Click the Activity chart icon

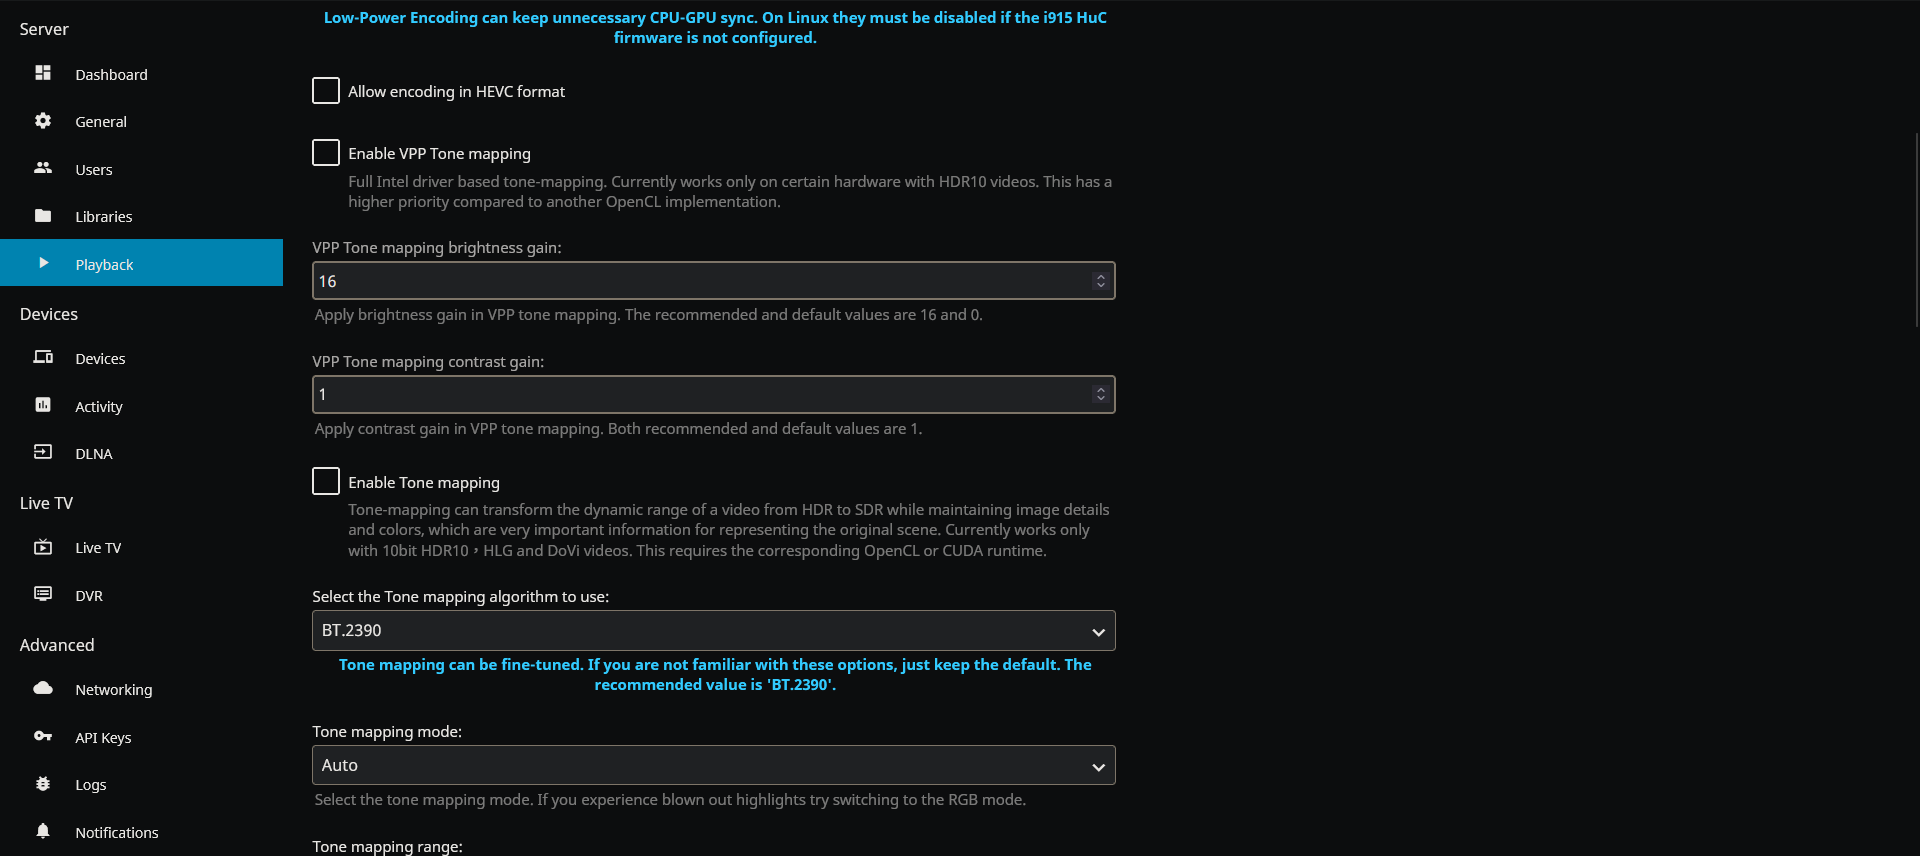tap(43, 405)
